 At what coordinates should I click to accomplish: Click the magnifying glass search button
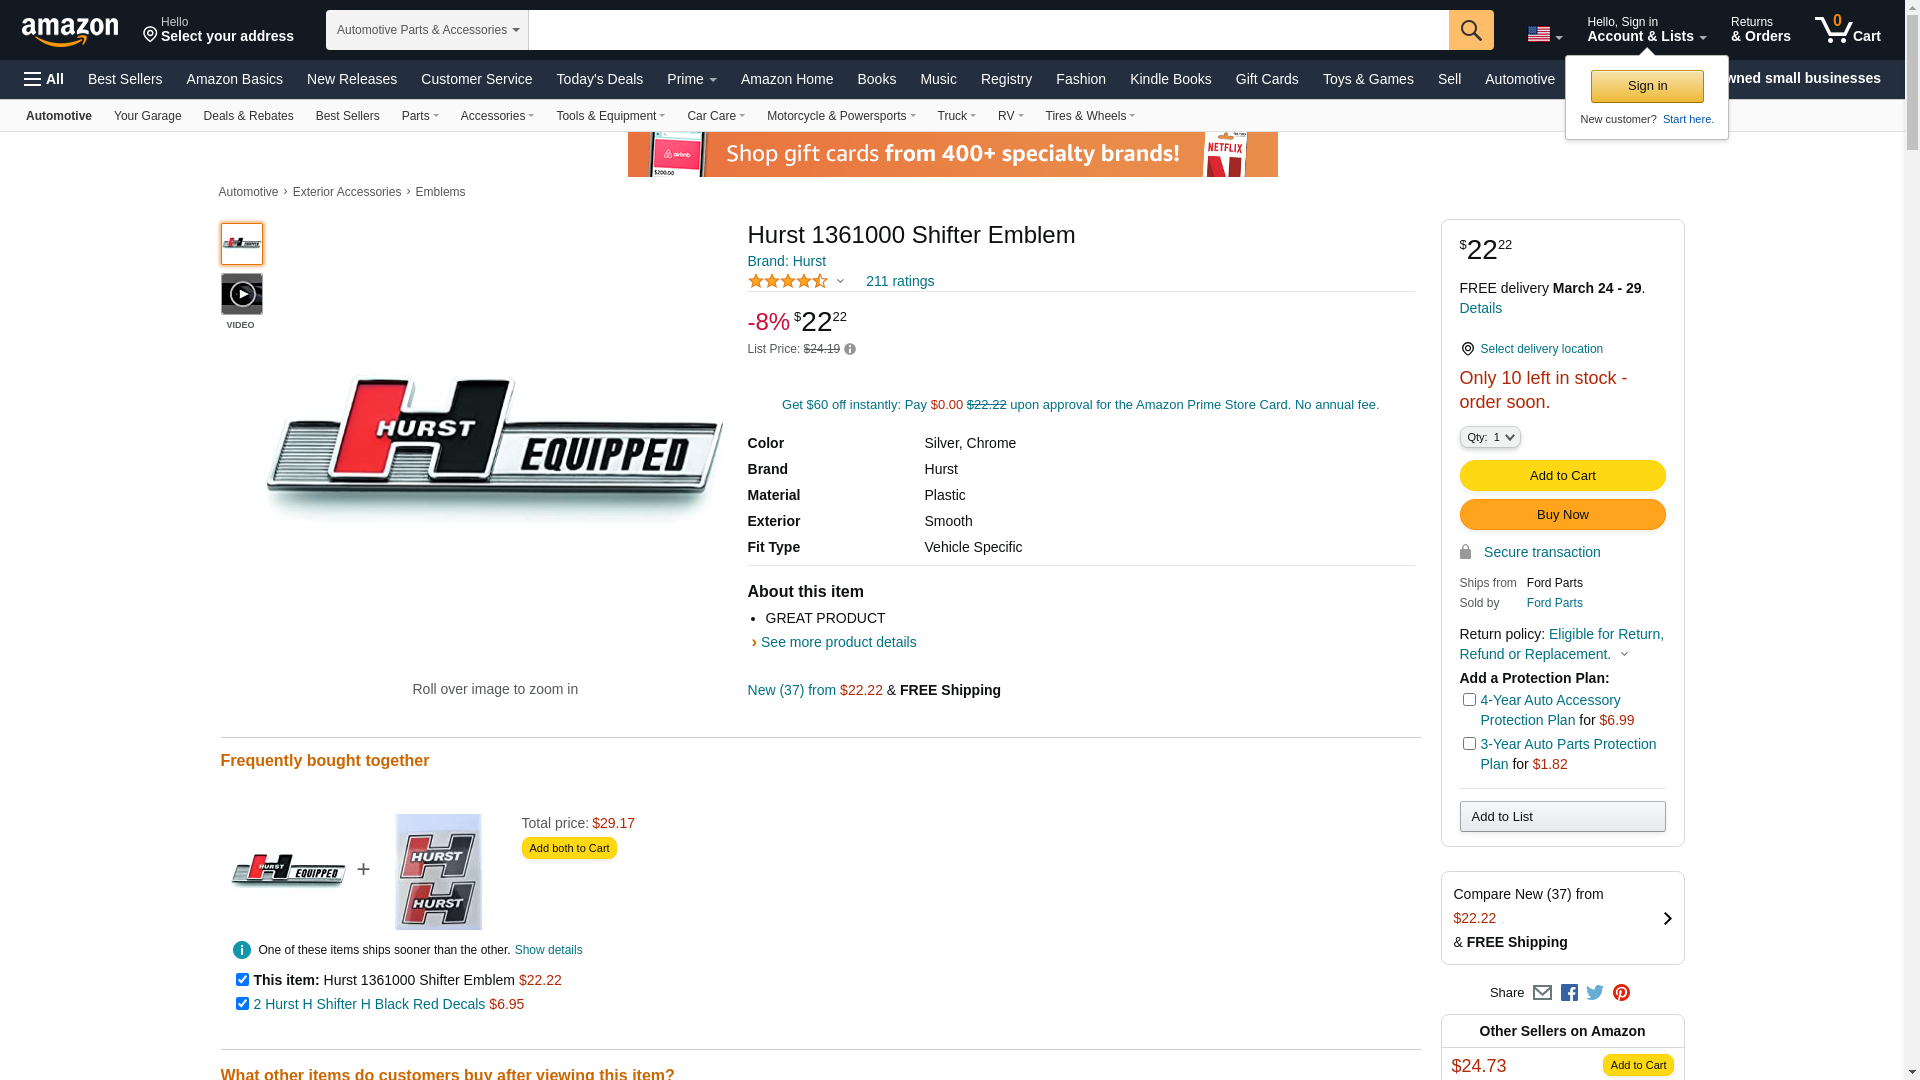pyautogui.click(x=1471, y=30)
